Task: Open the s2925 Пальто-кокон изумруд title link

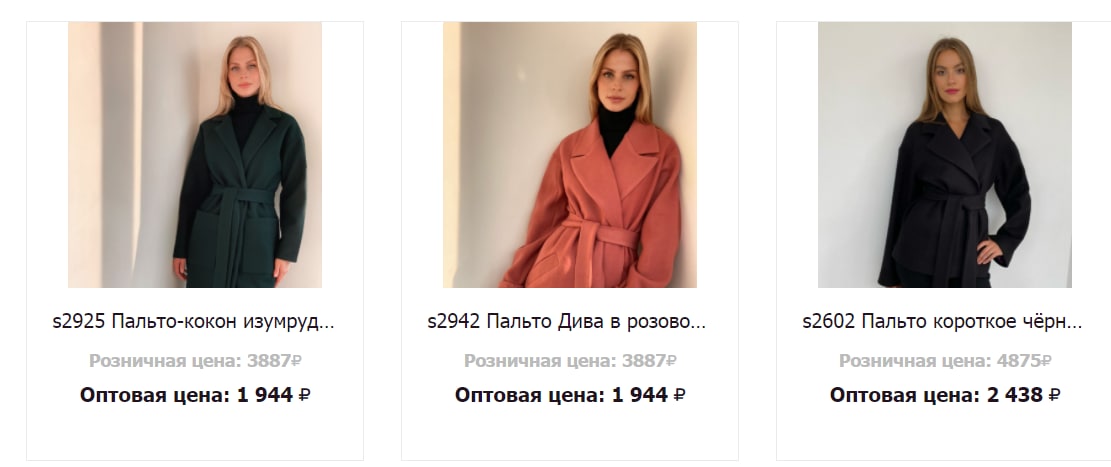Action: click(x=193, y=322)
